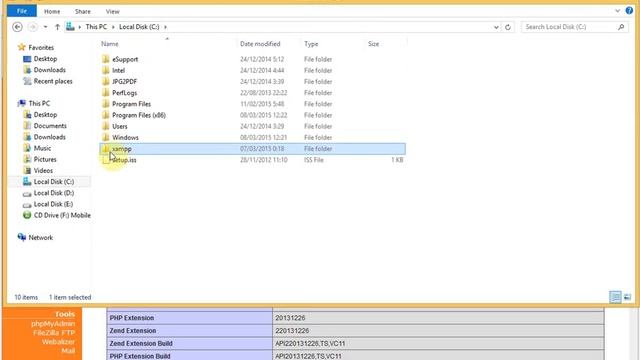Open Network in the navigation pane
This screenshot has height=360, width=640.
pyautogui.click(x=40, y=238)
